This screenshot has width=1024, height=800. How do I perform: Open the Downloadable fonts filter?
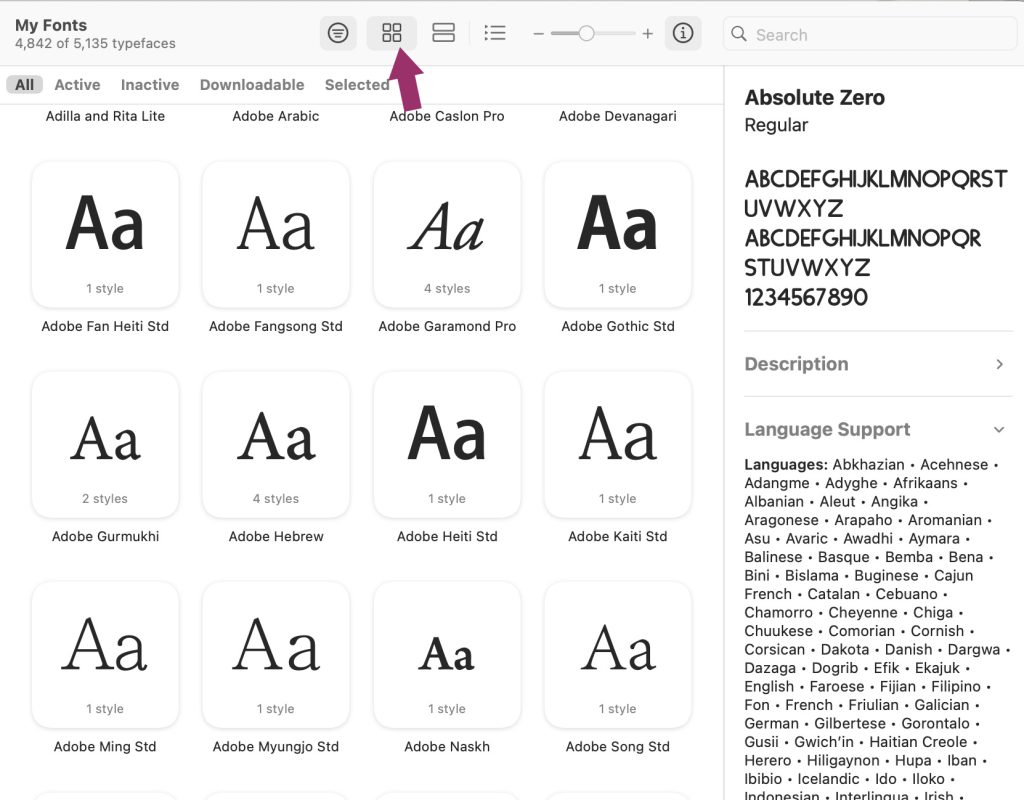click(252, 85)
